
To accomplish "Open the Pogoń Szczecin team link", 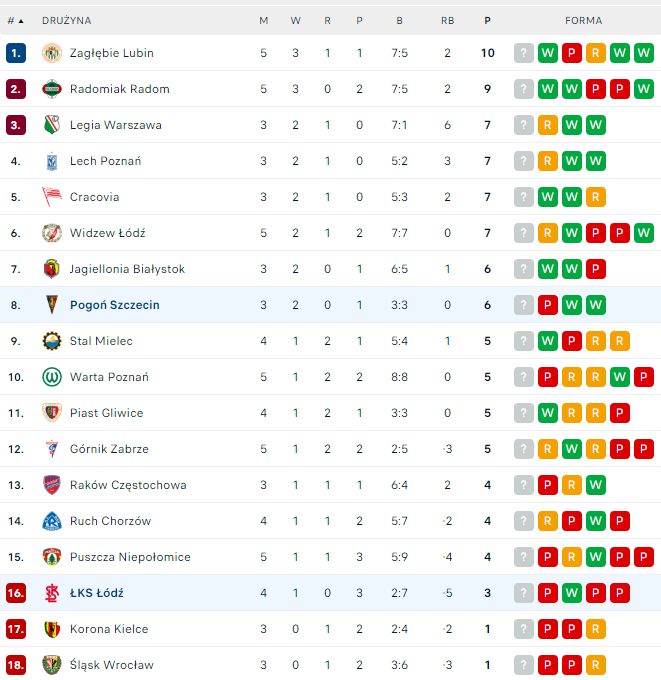I will [114, 305].
